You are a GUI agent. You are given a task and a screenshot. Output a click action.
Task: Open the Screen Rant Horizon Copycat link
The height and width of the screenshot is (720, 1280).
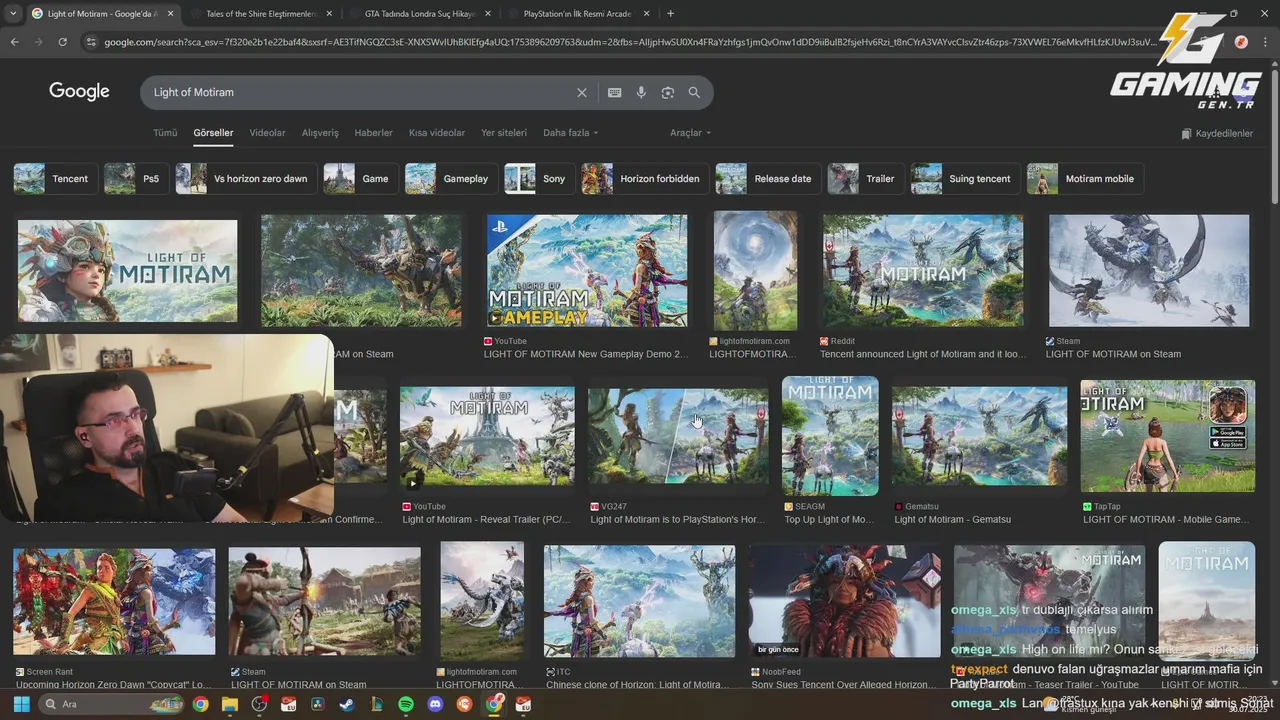pyautogui.click(x=113, y=685)
